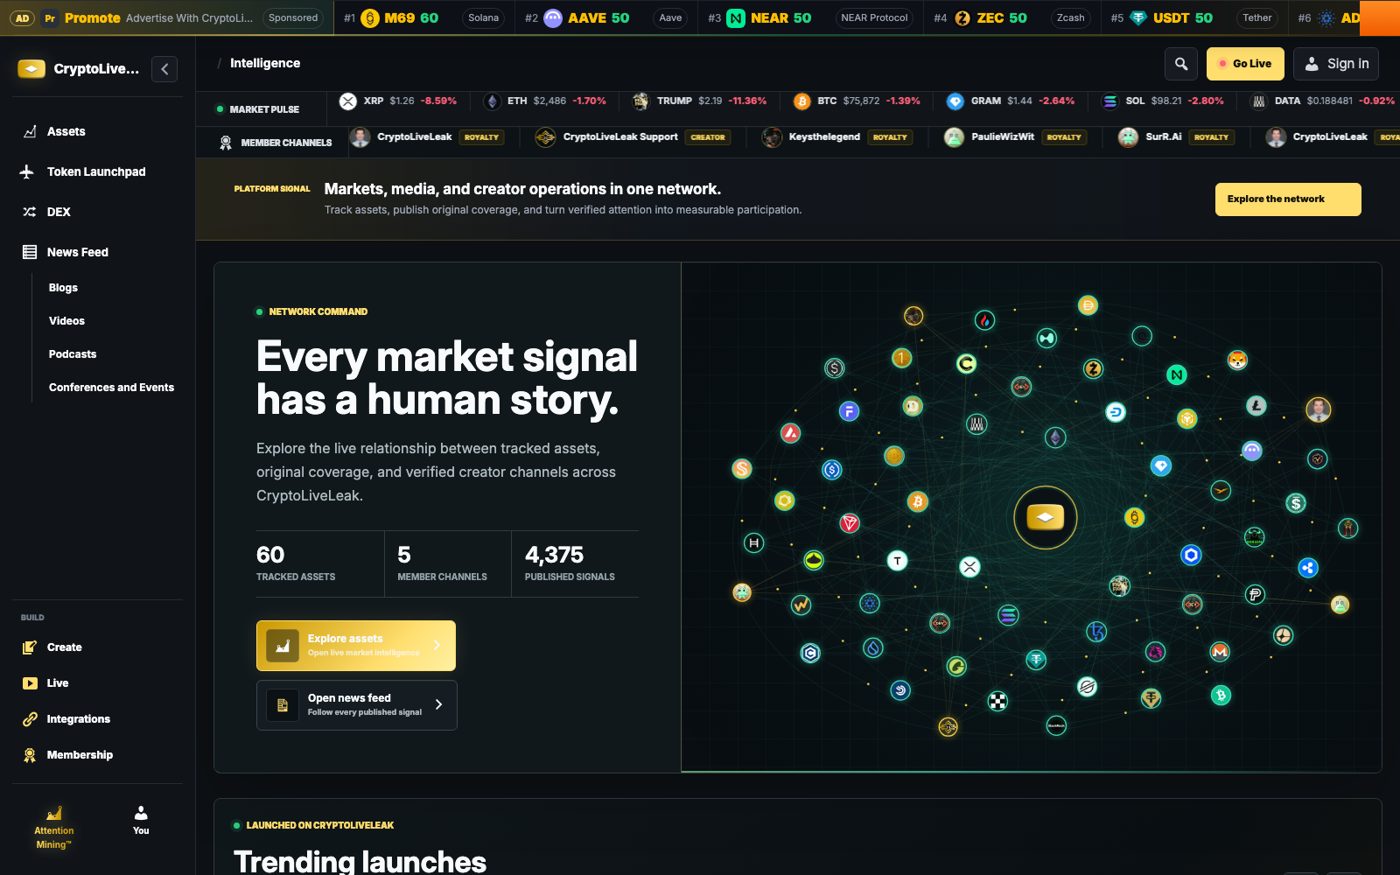Click the #3 NEAR sponsored token

tap(809, 18)
